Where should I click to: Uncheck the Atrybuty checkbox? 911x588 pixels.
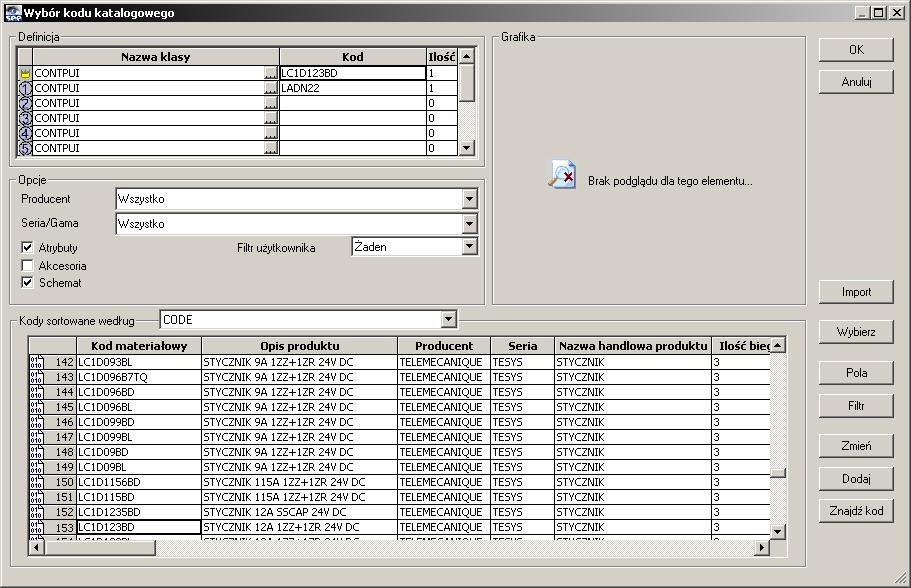[x=27, y=248]
